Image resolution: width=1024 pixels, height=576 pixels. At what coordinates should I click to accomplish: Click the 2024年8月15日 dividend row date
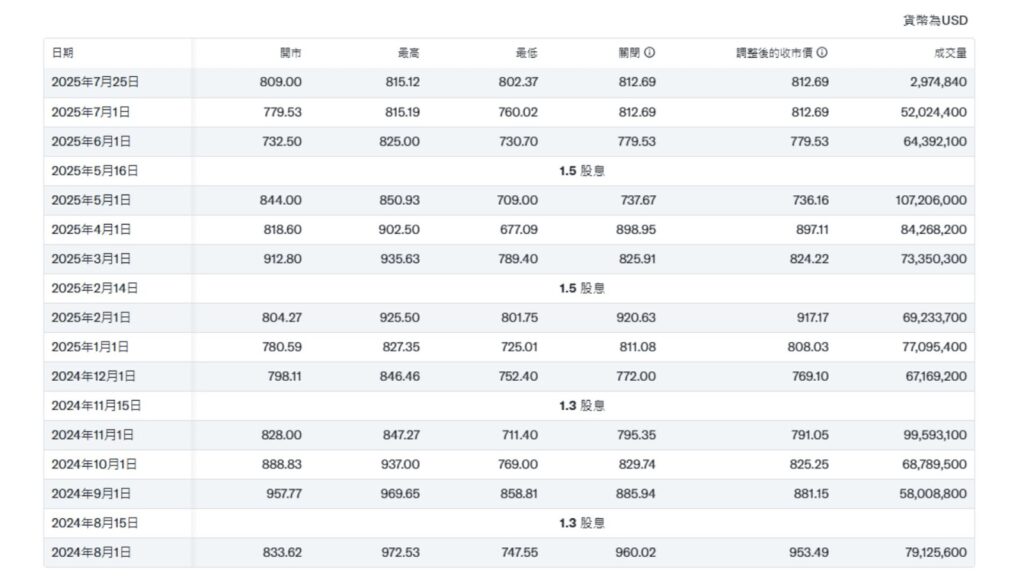point(95,523)
